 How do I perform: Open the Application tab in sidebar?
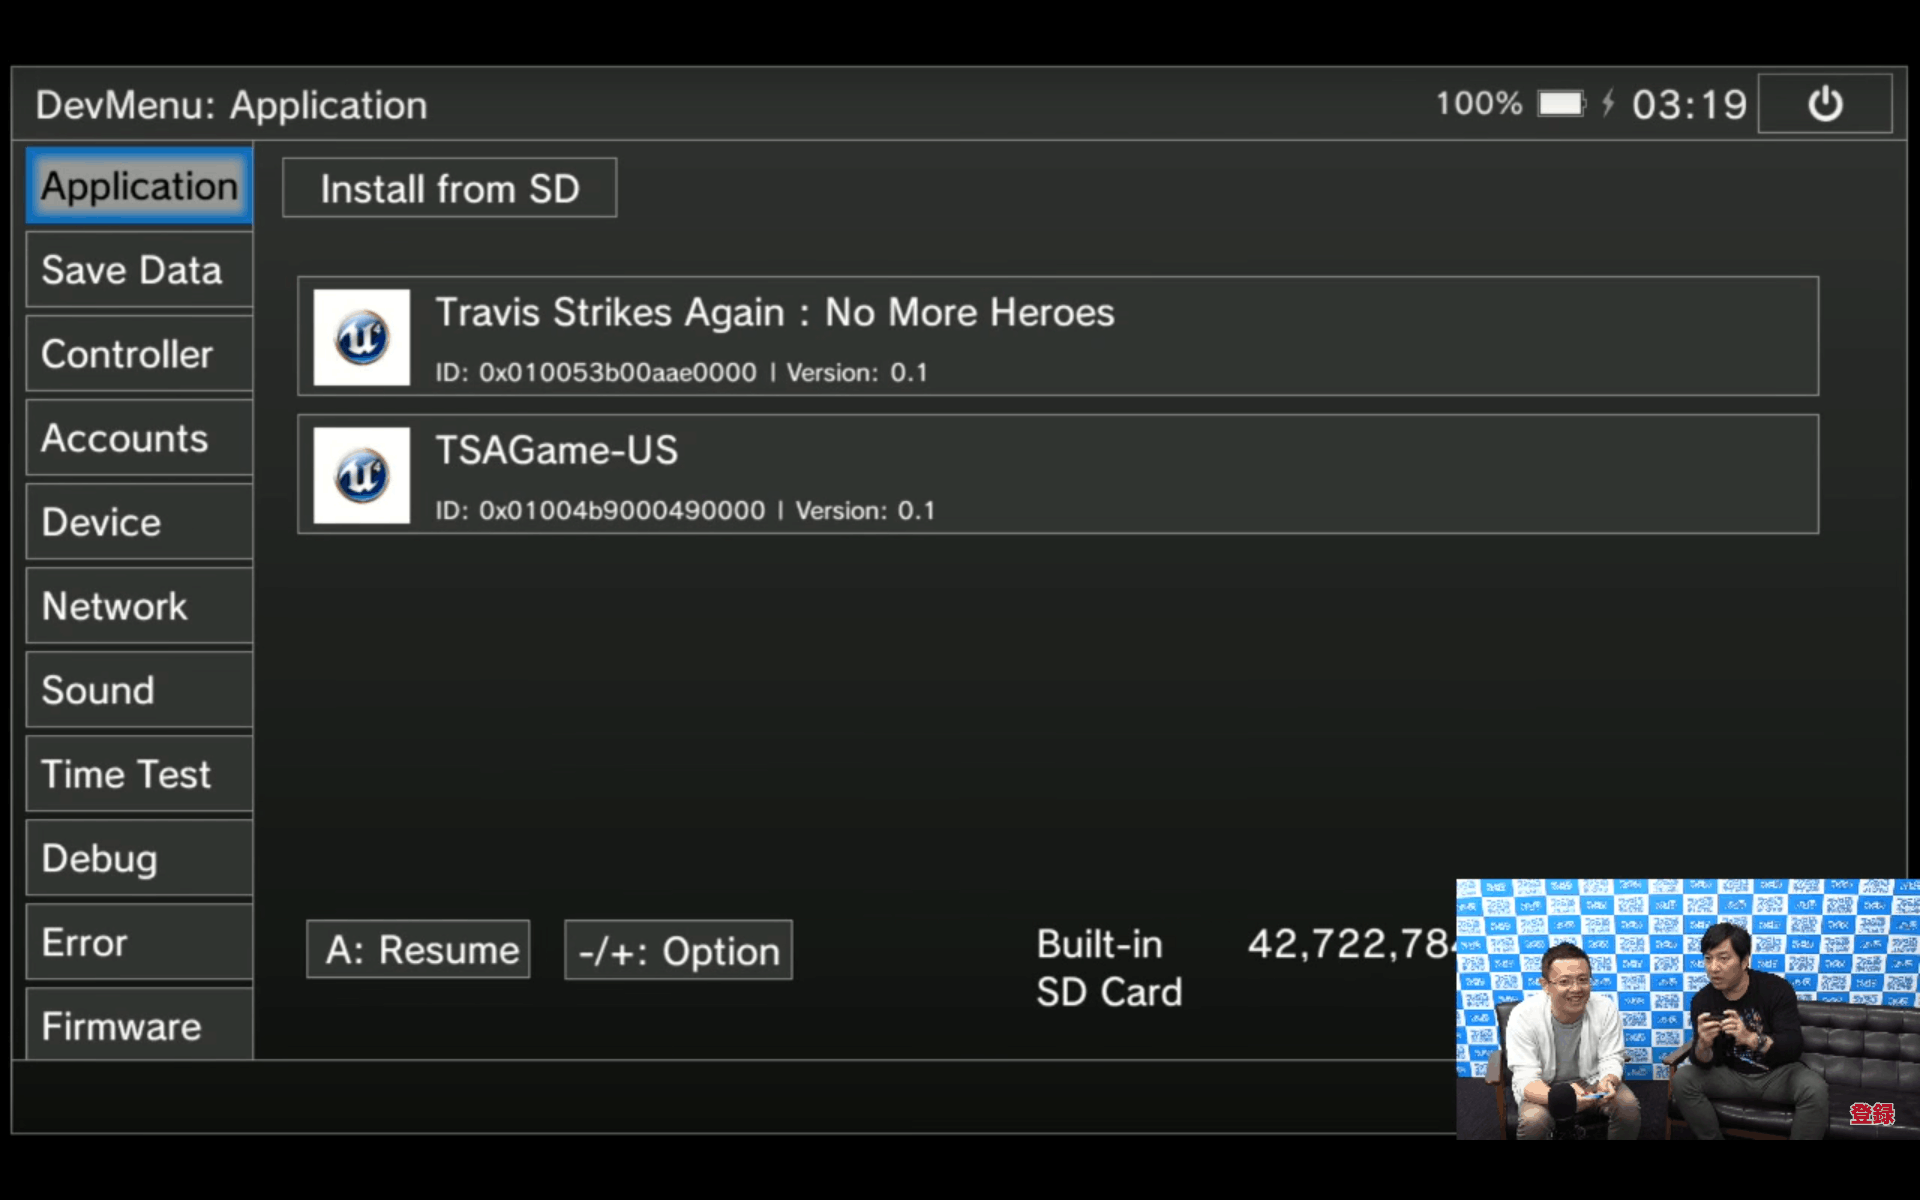[139, 186]
